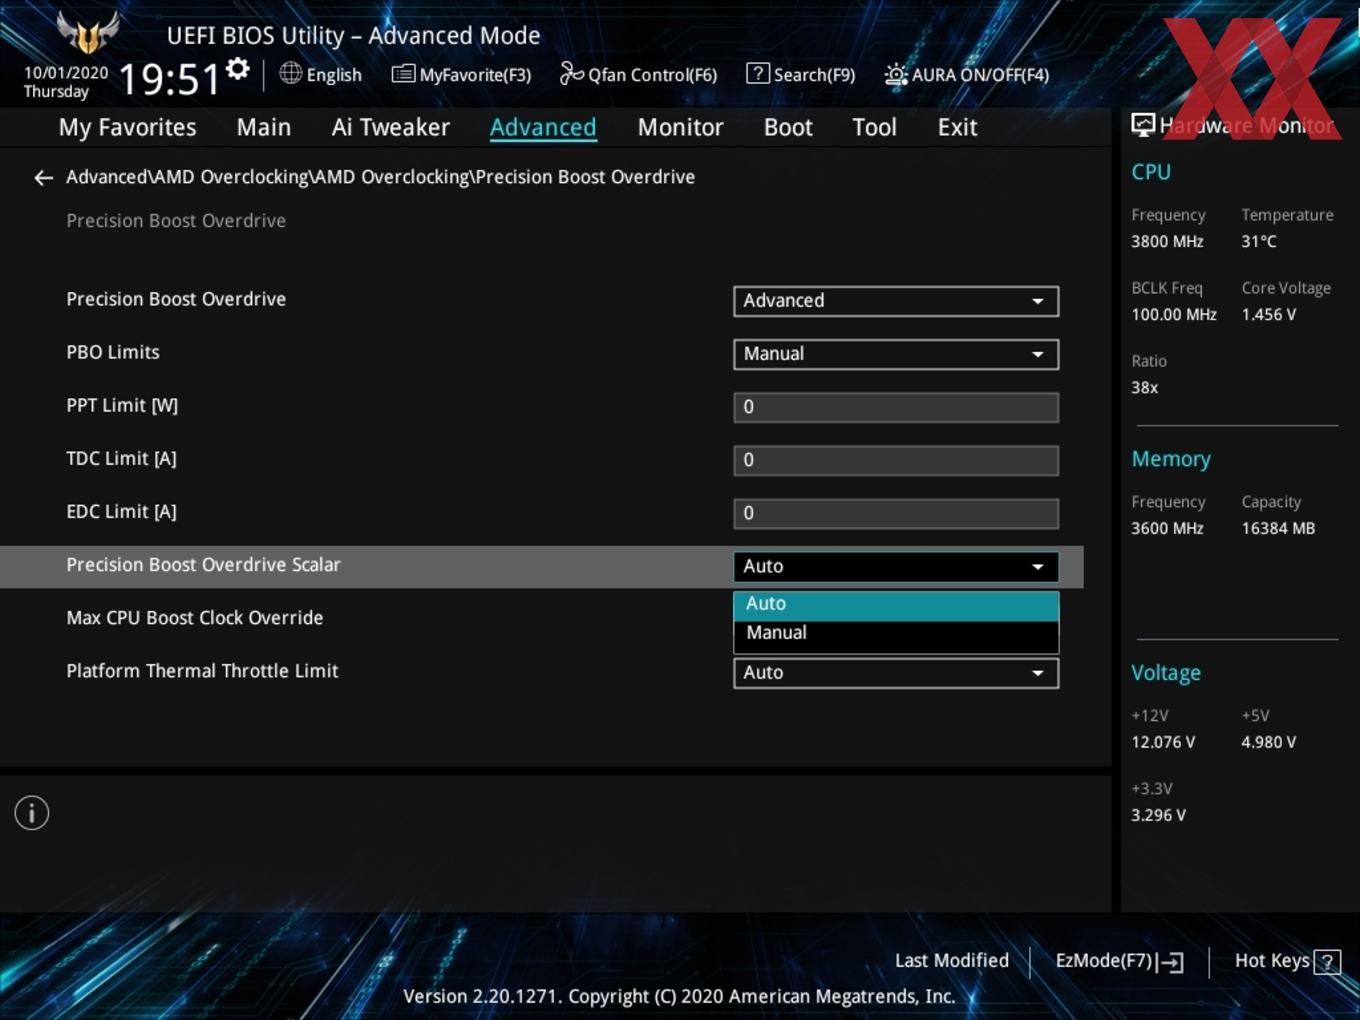
Task: Click the info circle icon
Action: (32, 813)
